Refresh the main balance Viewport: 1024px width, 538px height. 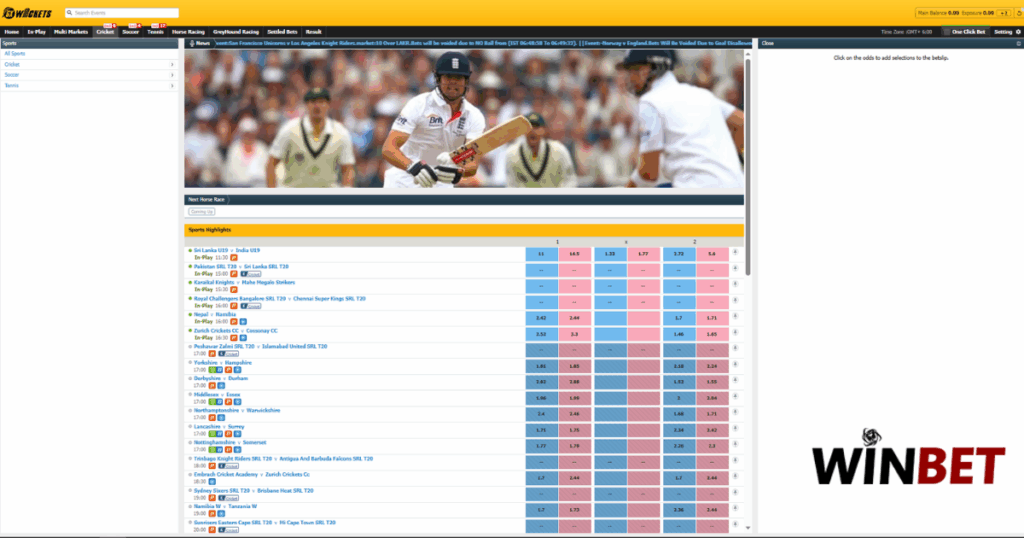[1019, 13]
